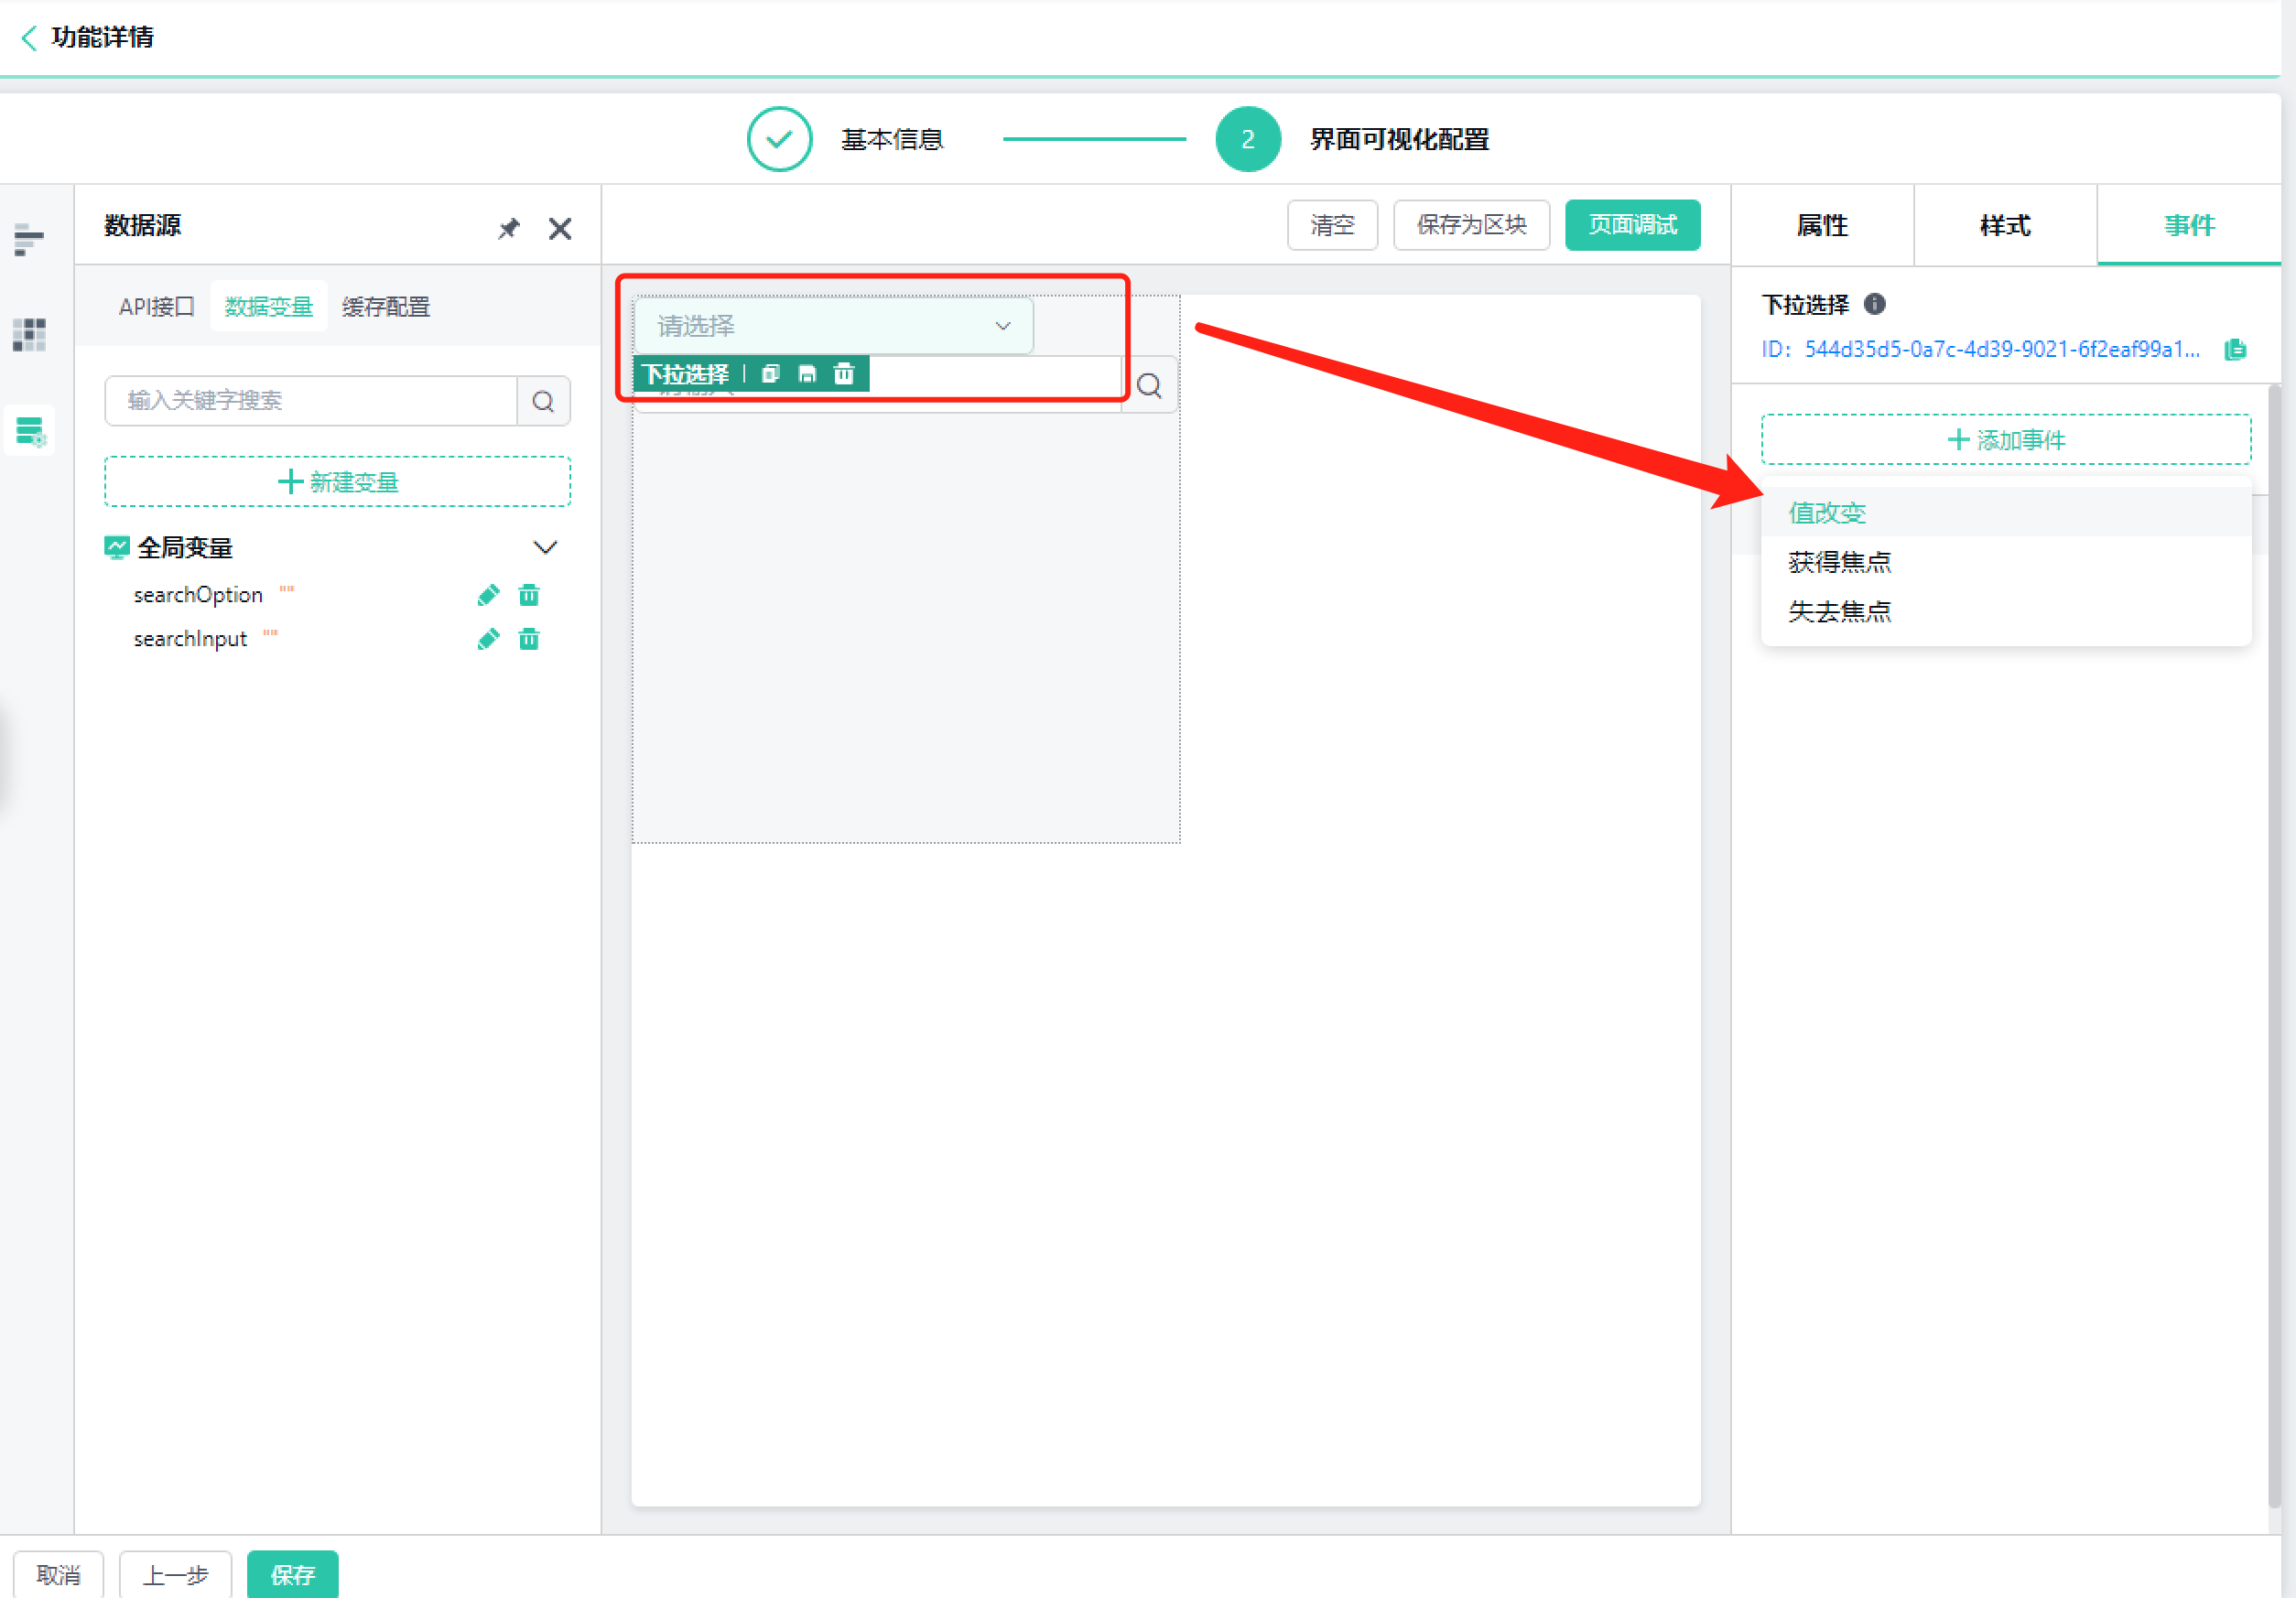The image size is (2296, 1598).
Task: Click the 页面调试 button
Action: (1631, 225)
